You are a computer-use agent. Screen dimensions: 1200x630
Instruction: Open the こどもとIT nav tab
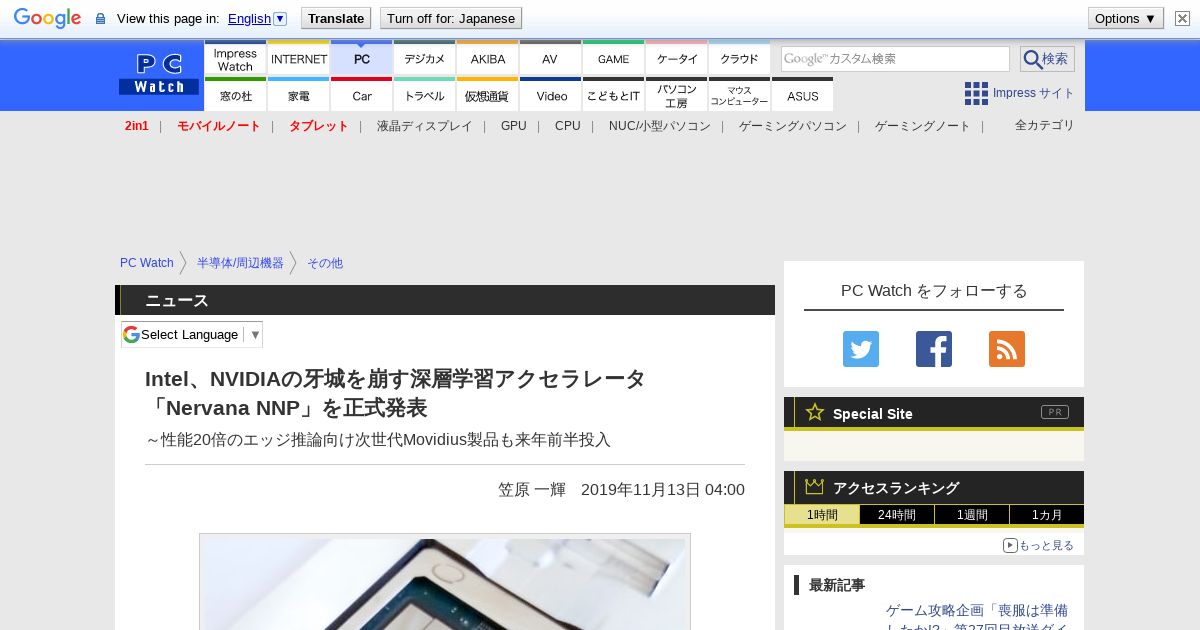tap(614, 95)
